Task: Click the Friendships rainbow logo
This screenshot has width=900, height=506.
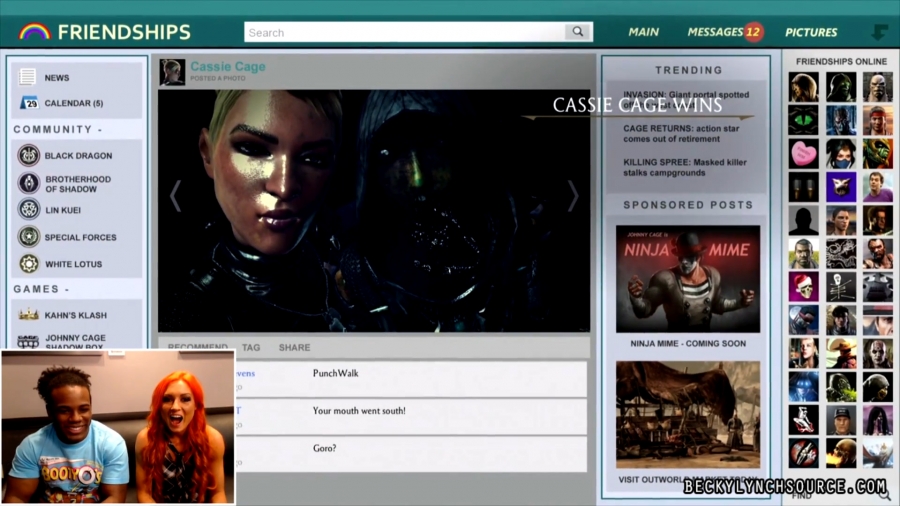Action: pyautogui.click(x=34, y=32)
